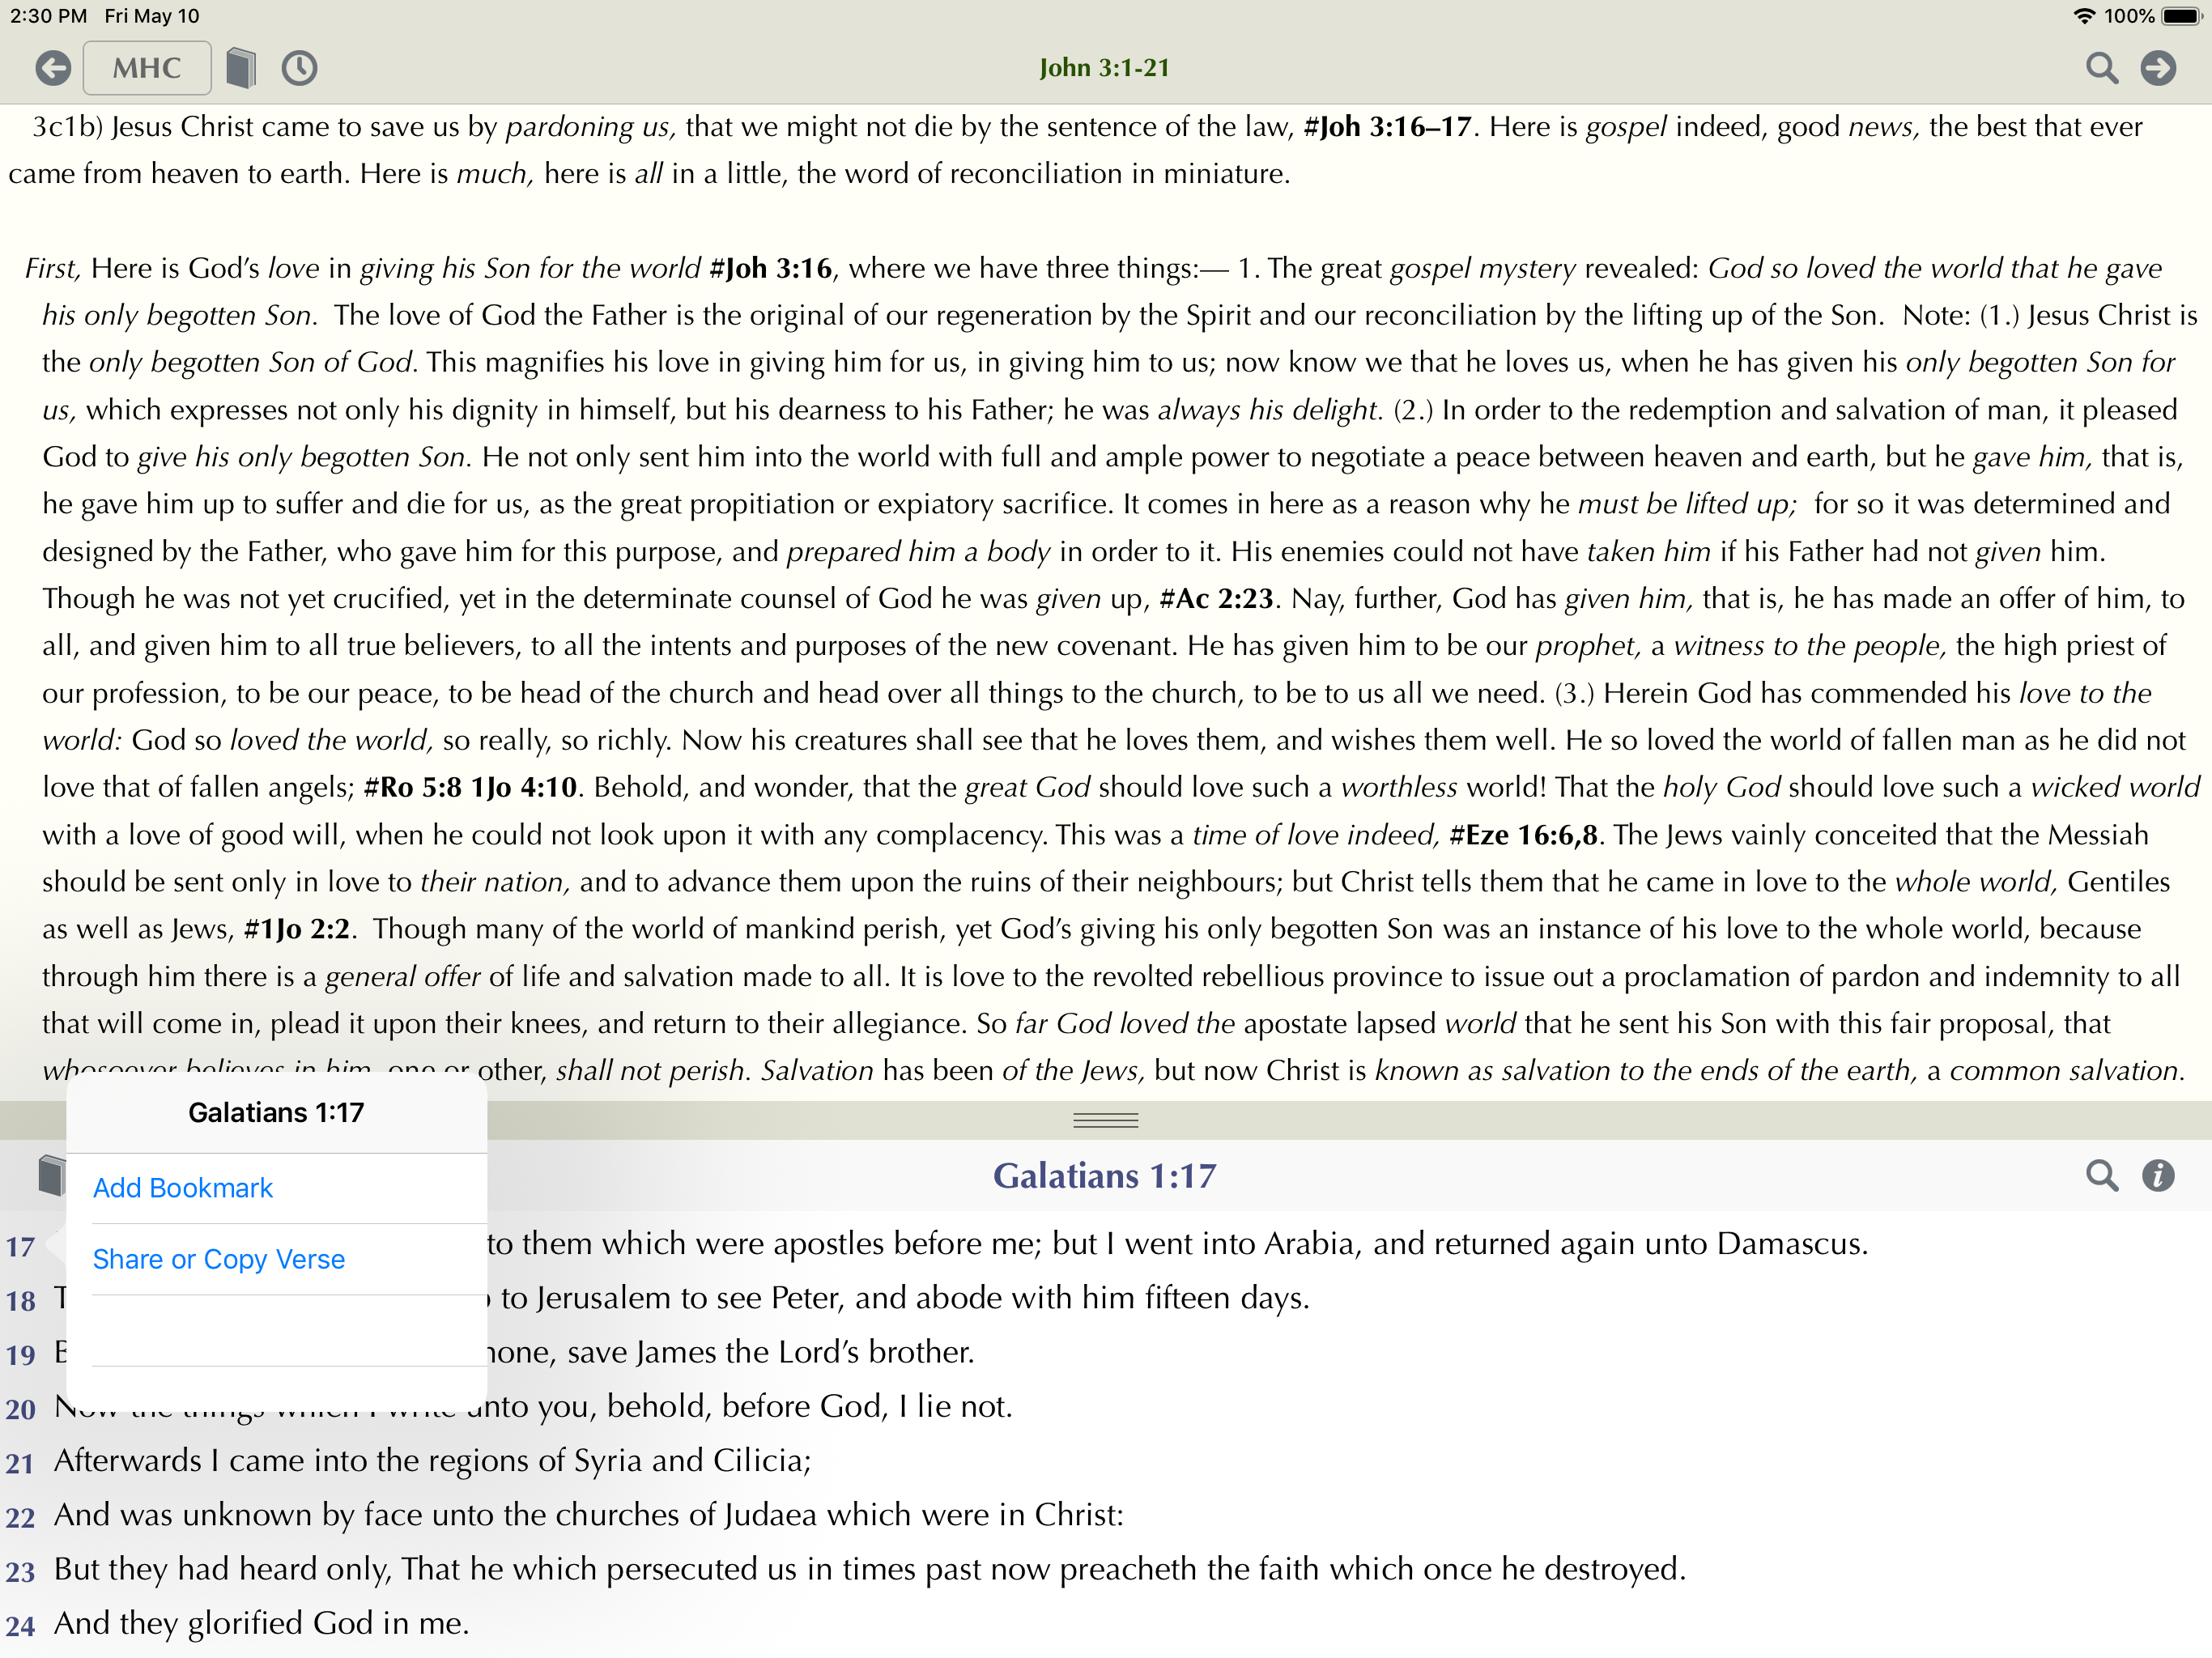The height and width of the screenshot is (1658, 2212).
Task: Tap the search icon in Bible pane
Action: coord(2101,1176)
